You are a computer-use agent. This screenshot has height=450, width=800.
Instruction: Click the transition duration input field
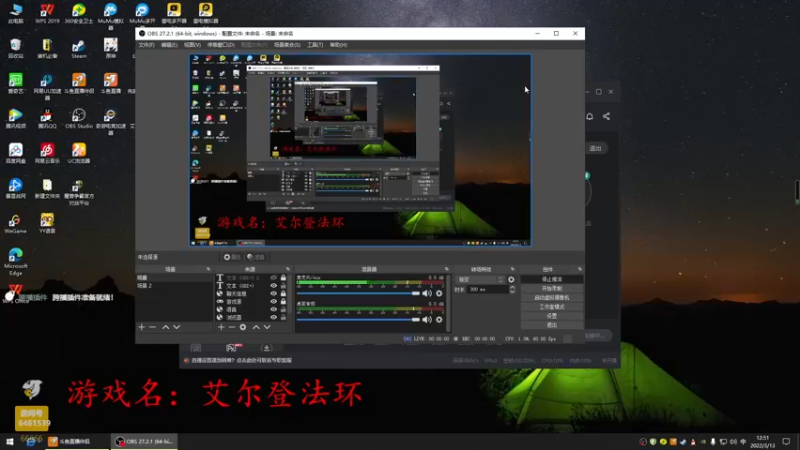[x=487, y=289]
